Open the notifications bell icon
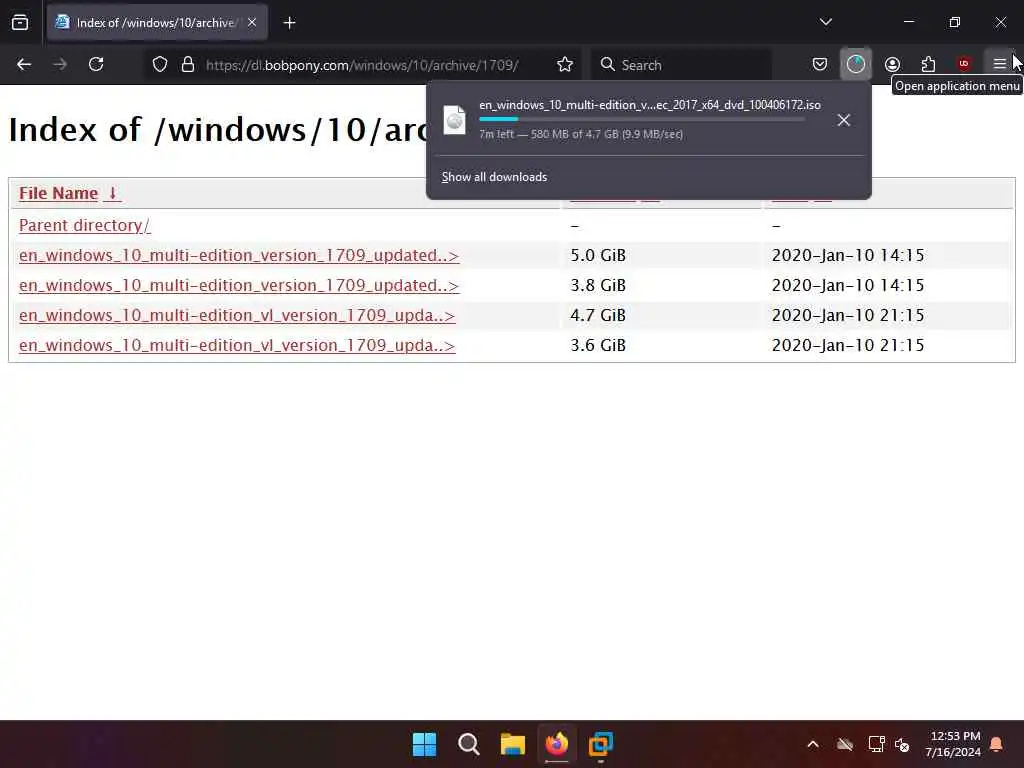This screenshot has height=768, width=1024. pos(997,744)
